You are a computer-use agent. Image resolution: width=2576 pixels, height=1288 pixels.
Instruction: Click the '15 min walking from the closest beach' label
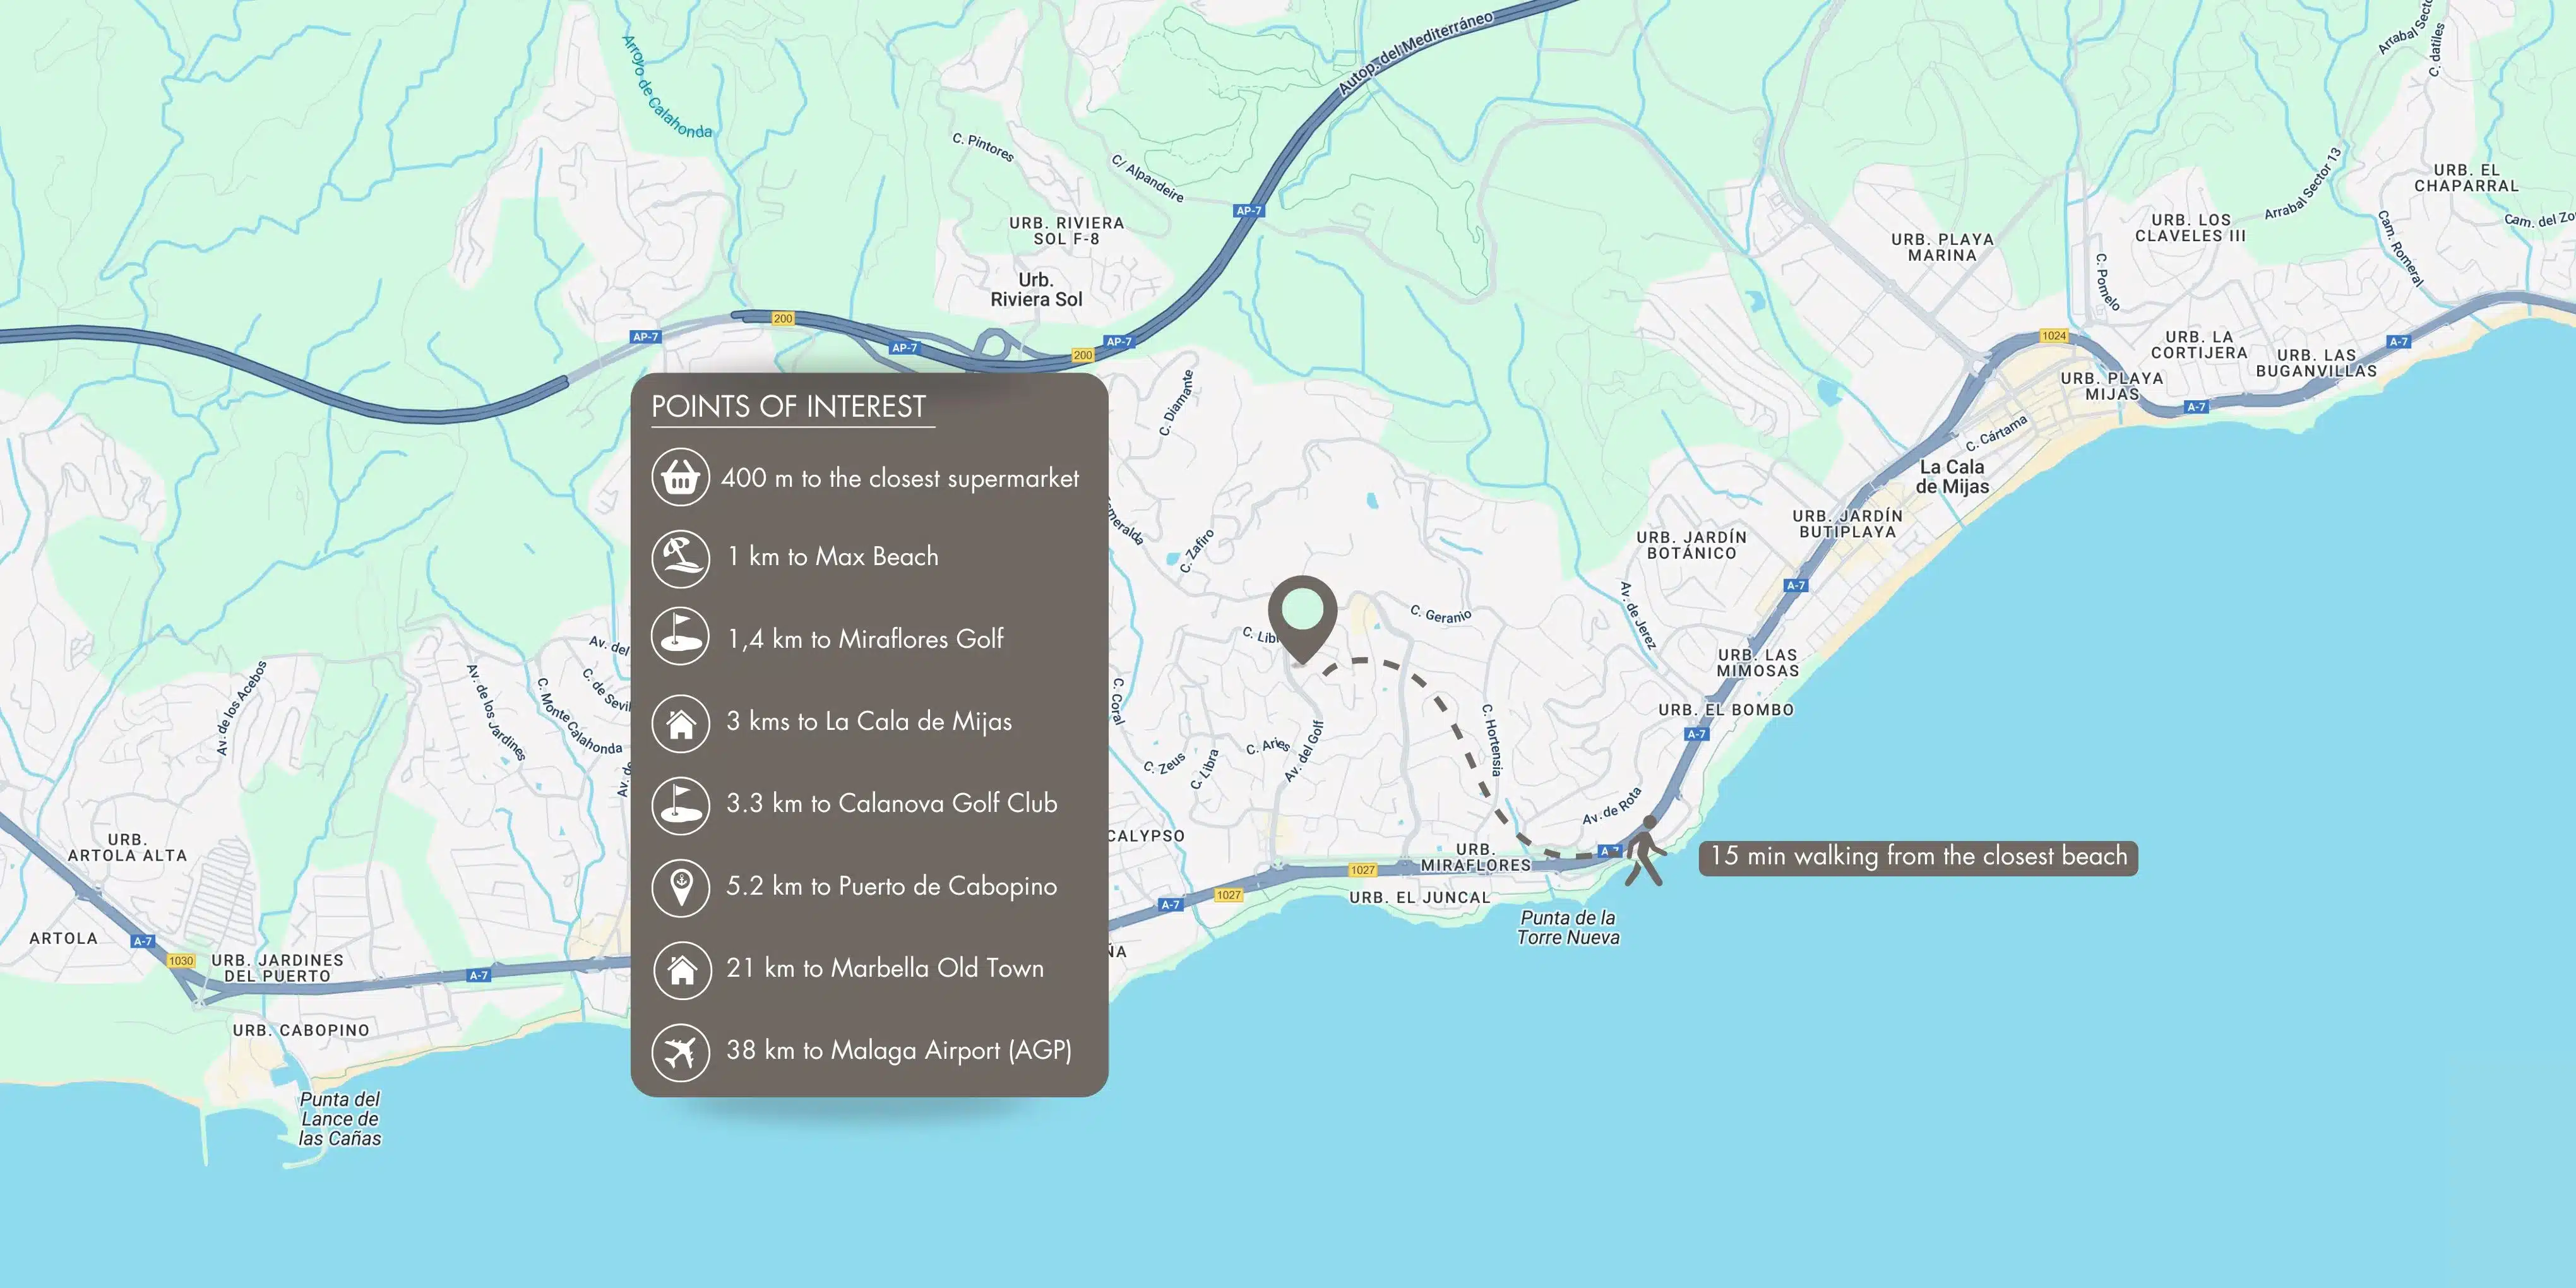point(1918,857)
